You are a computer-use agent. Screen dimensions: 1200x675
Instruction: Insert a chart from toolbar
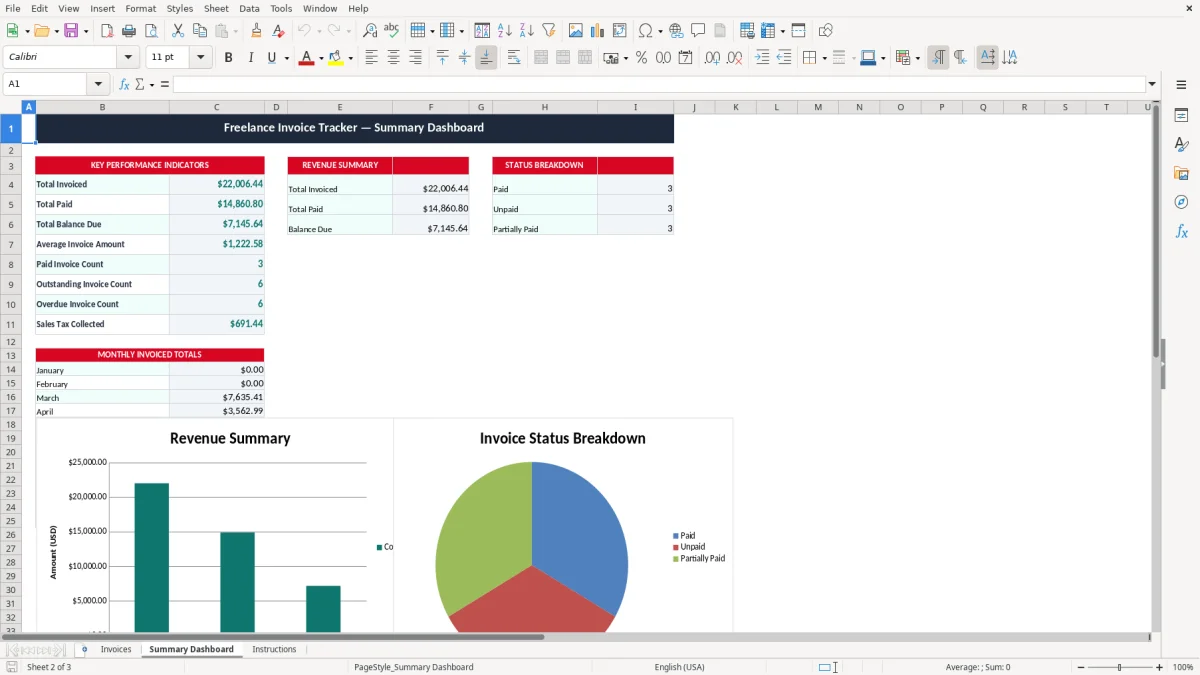pyautogui.click(x=597, y=31)
